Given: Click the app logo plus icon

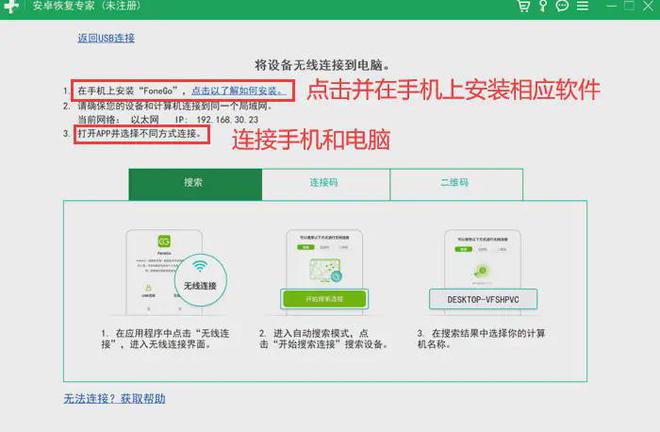Looking at the screenshot, I should tap(11, 6).
